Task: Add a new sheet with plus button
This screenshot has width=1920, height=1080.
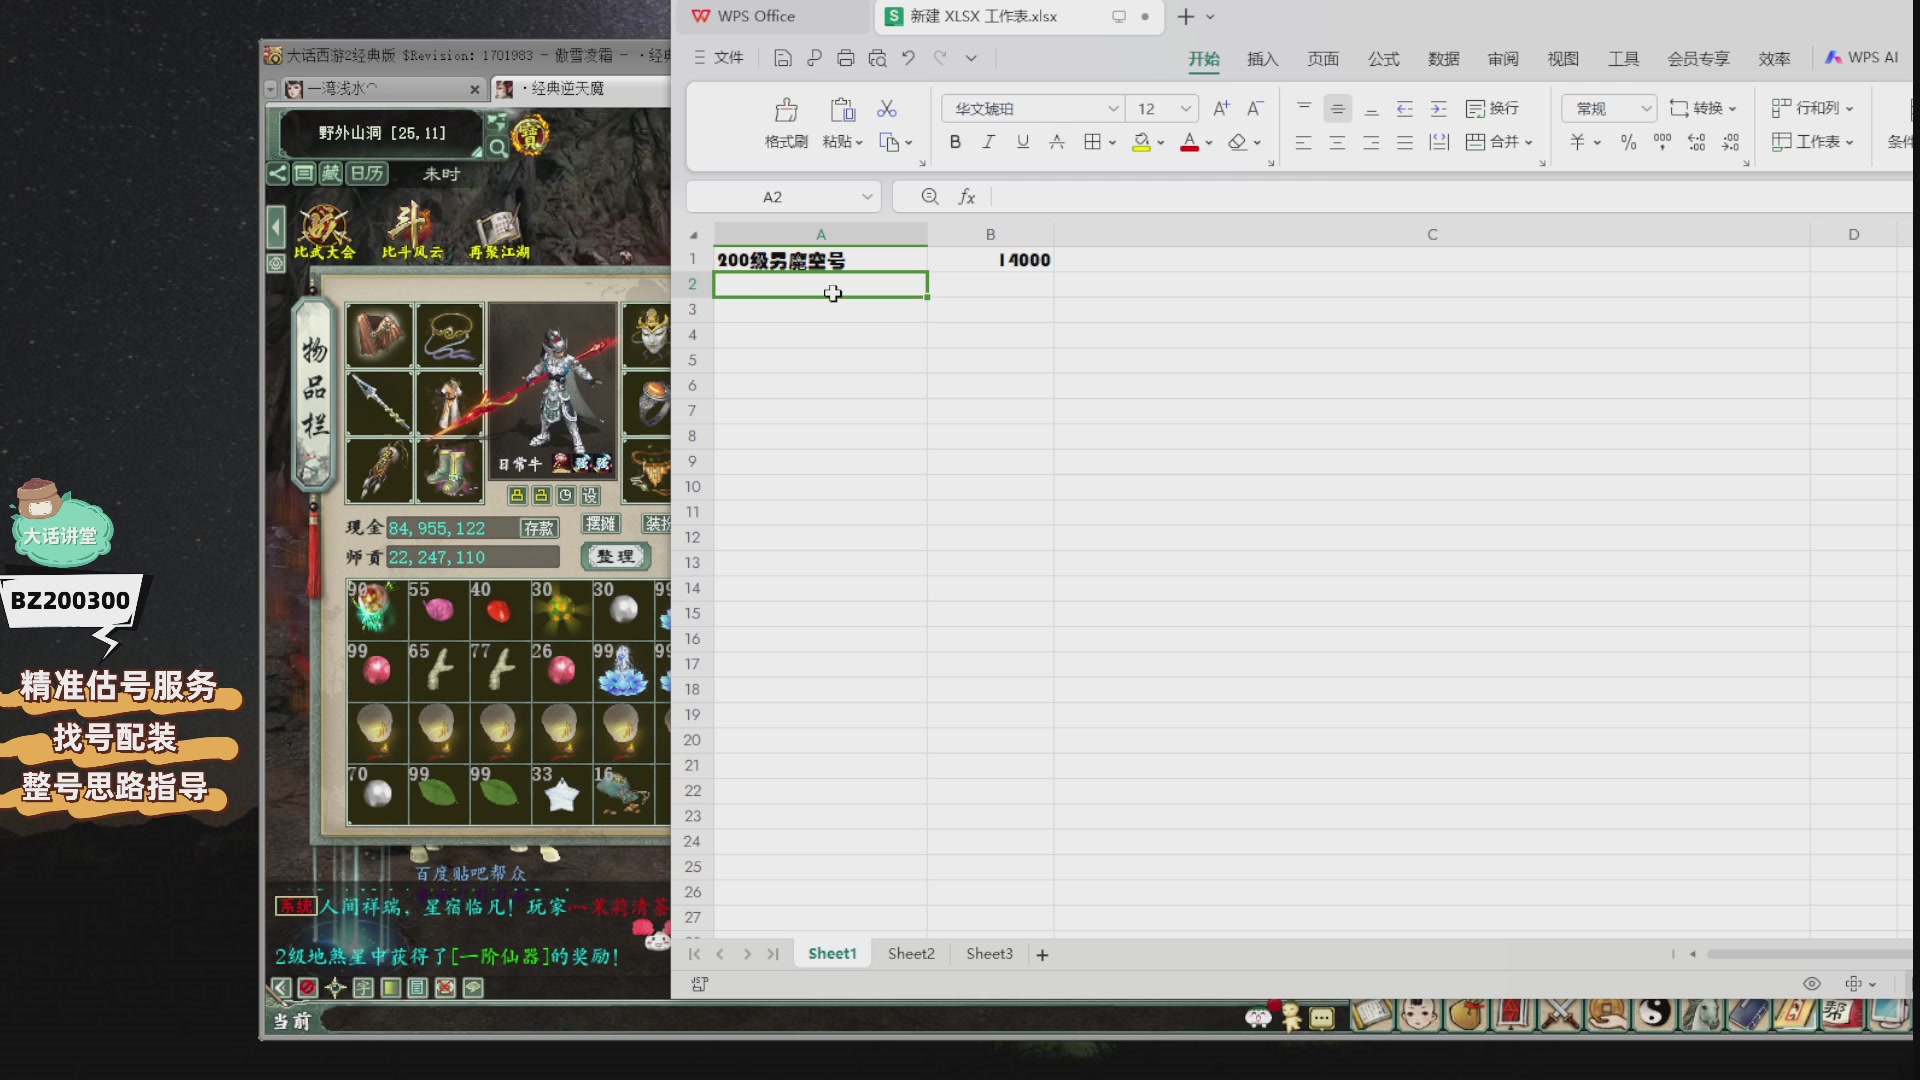Action: [x=1042, y=955]
